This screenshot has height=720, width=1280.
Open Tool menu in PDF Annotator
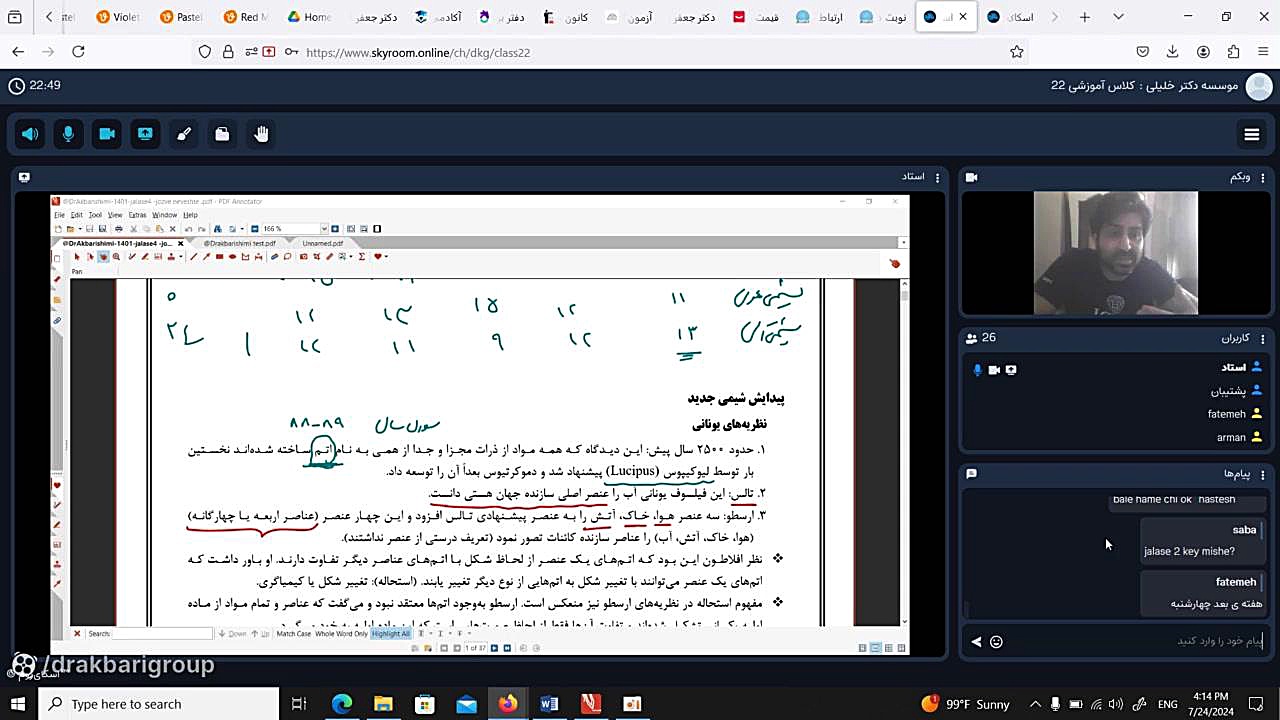click(x=95, y=215)
